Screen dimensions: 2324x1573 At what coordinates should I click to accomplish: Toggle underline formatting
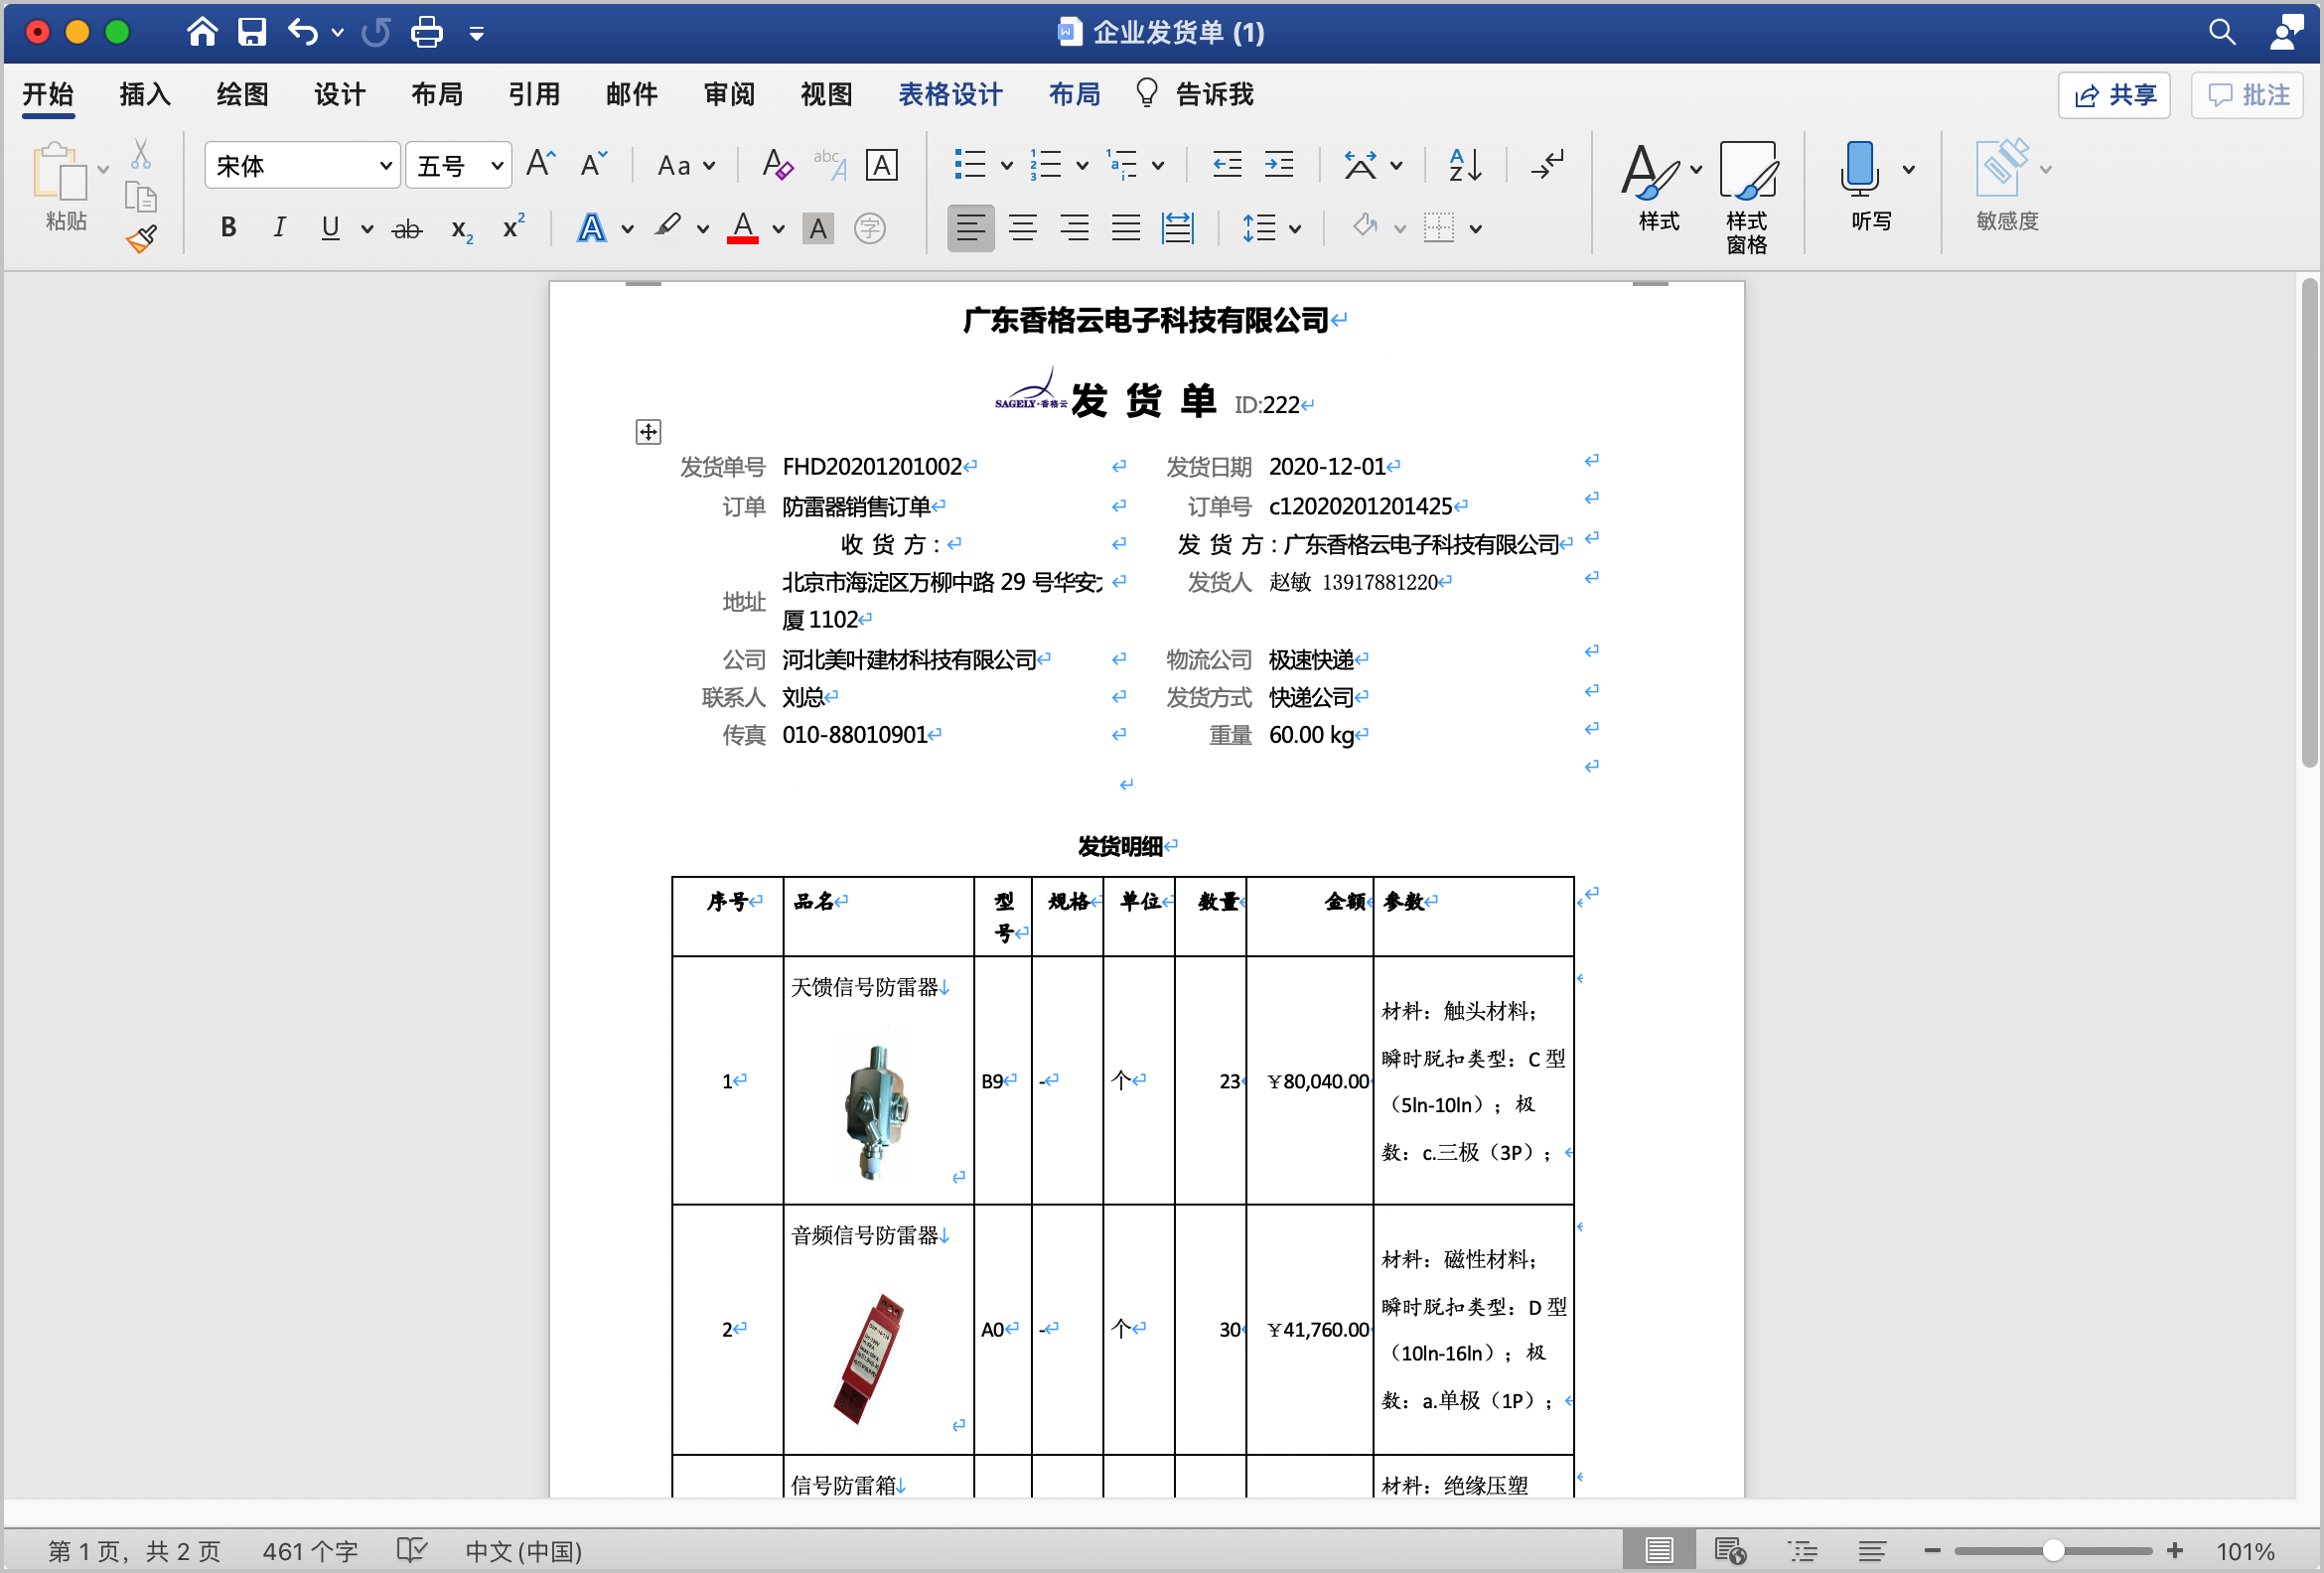(x=330, y=228)
